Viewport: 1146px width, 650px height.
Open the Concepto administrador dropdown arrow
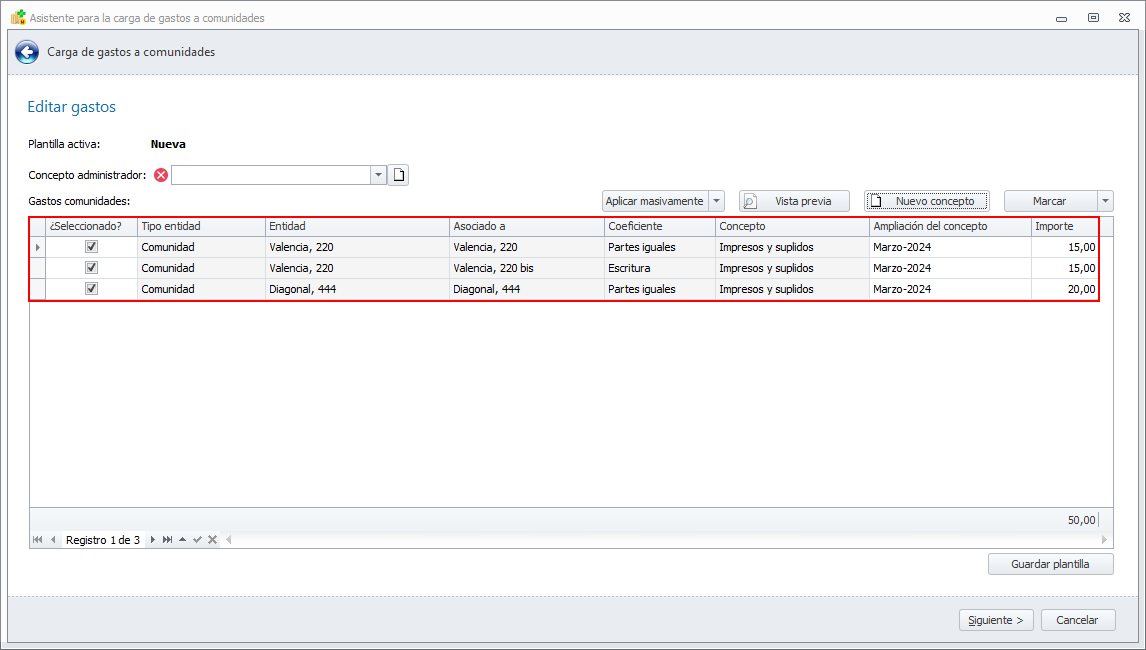pos(379,175)
